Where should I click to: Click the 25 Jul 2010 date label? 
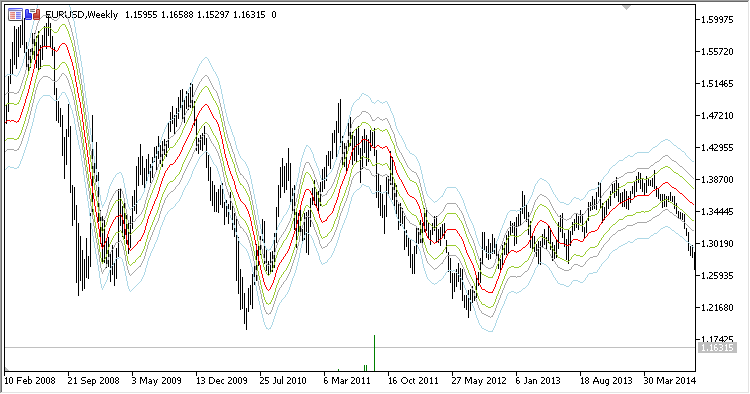[x=283, y=381]
